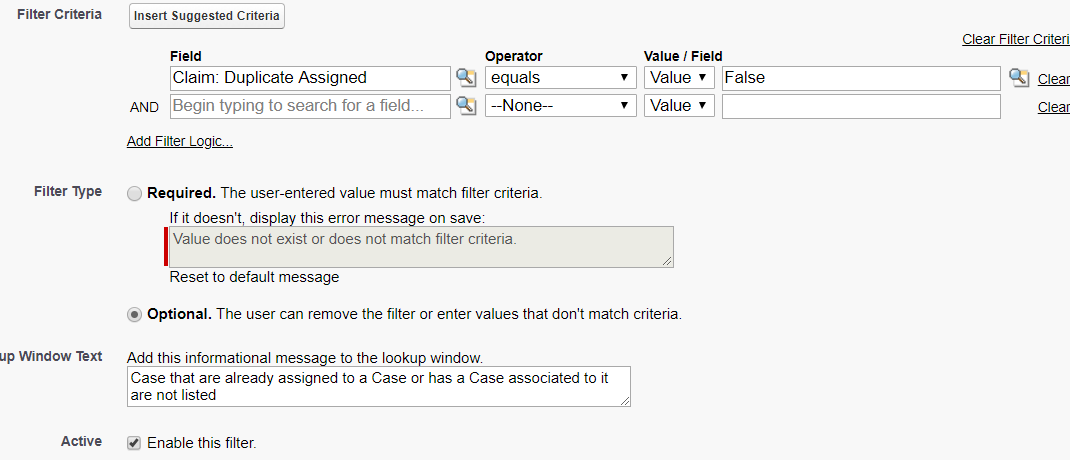Open value lookup icon beside False value
Image resolution: width=1070 pixels, height=460 pixels.
1018,78
